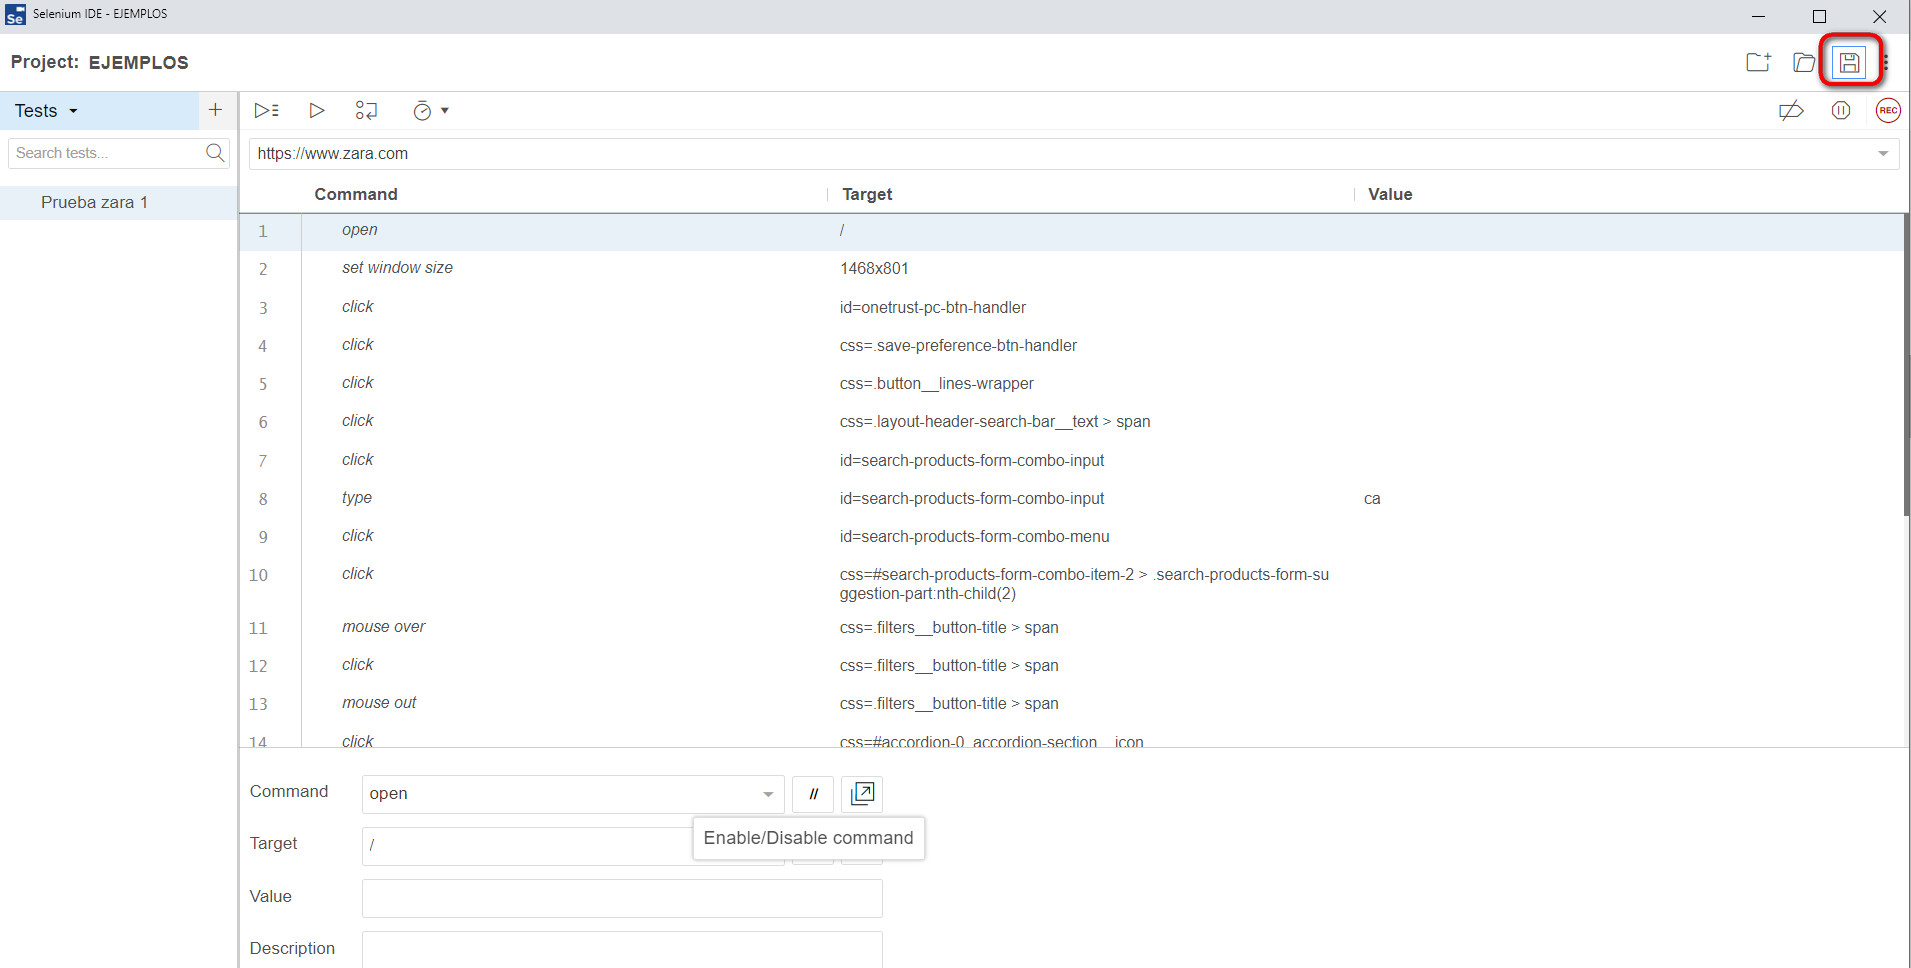
Task: Open test execution speed dropdown
Action: click(432, 111)
